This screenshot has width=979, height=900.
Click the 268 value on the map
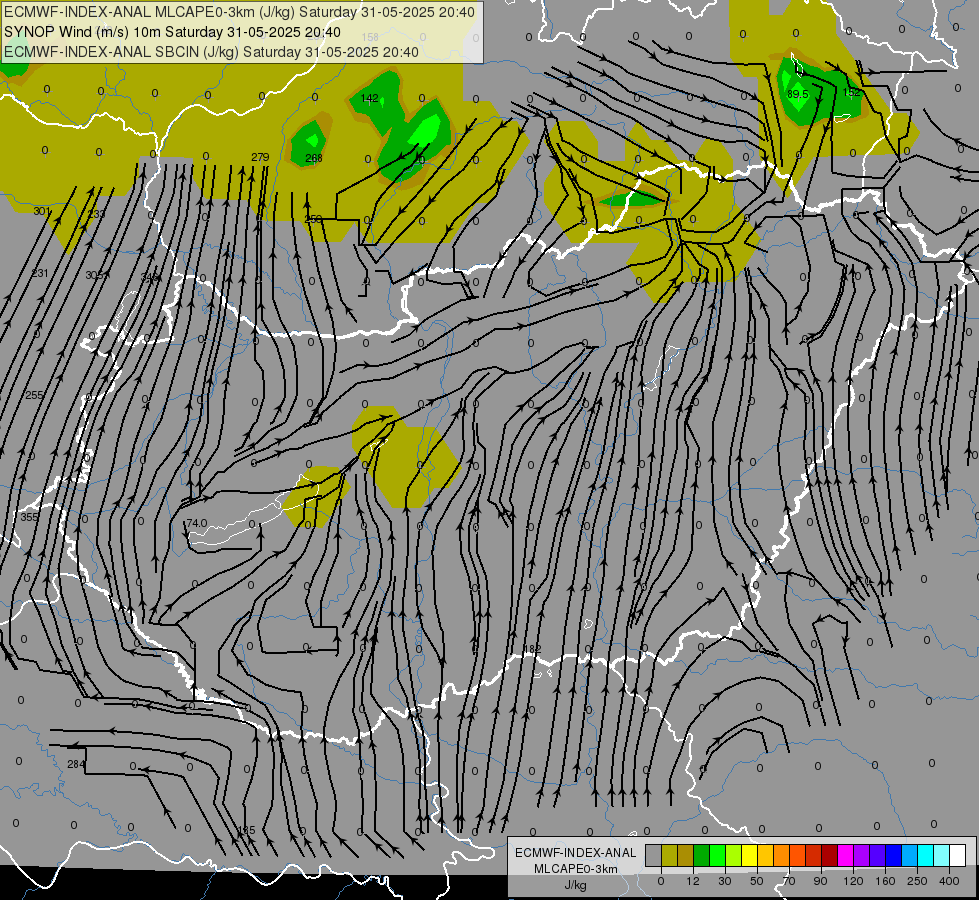click(x=314, y=158)
